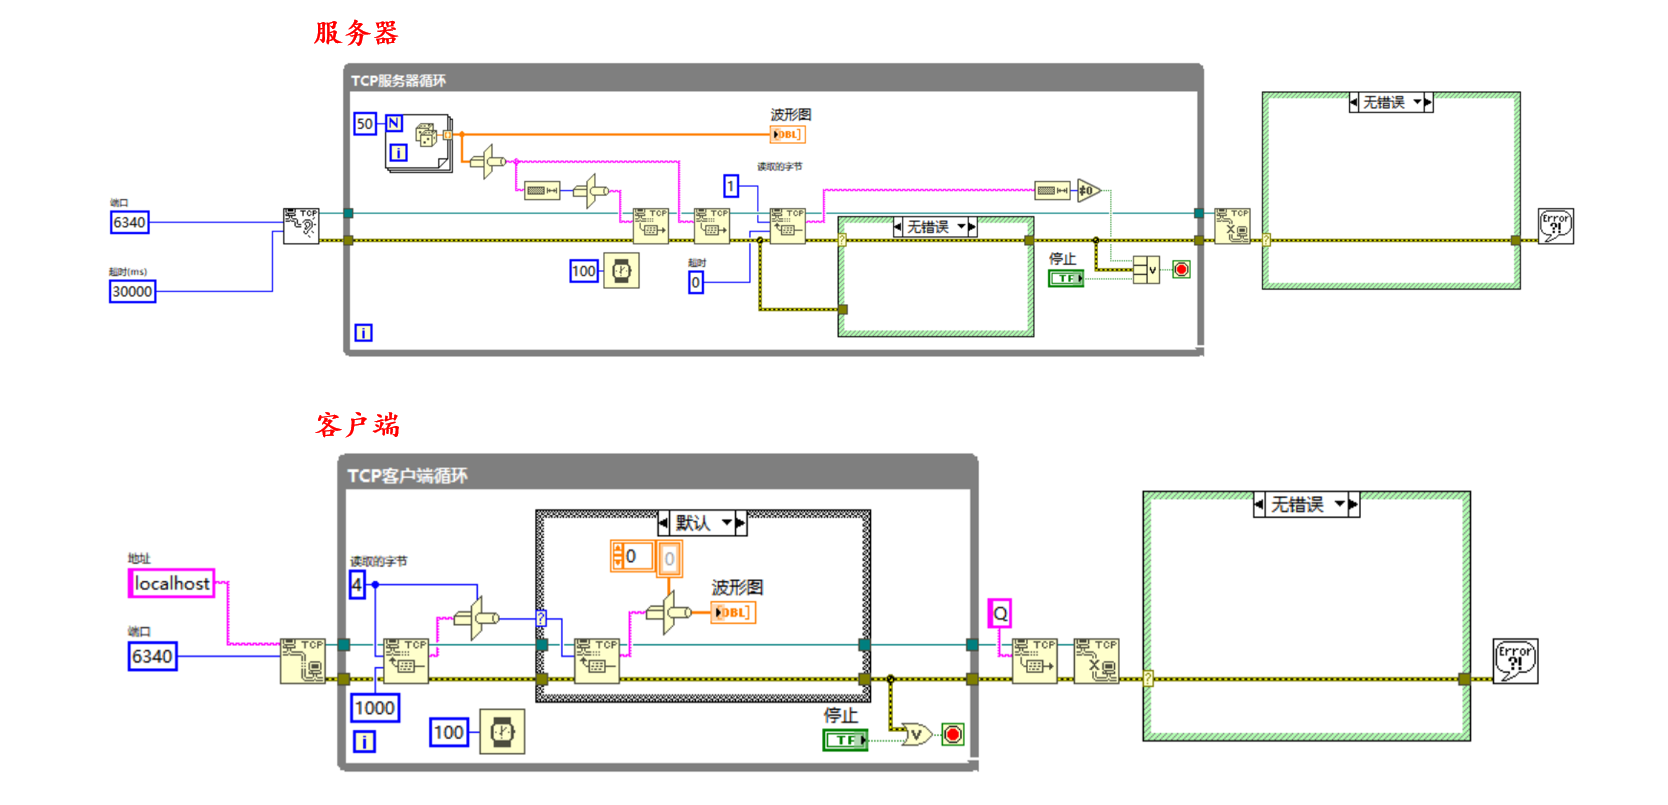This screenshot has width=1668, height=805.
Task: Click the TCP客户端循环 loop label
Action: [407, 475]
